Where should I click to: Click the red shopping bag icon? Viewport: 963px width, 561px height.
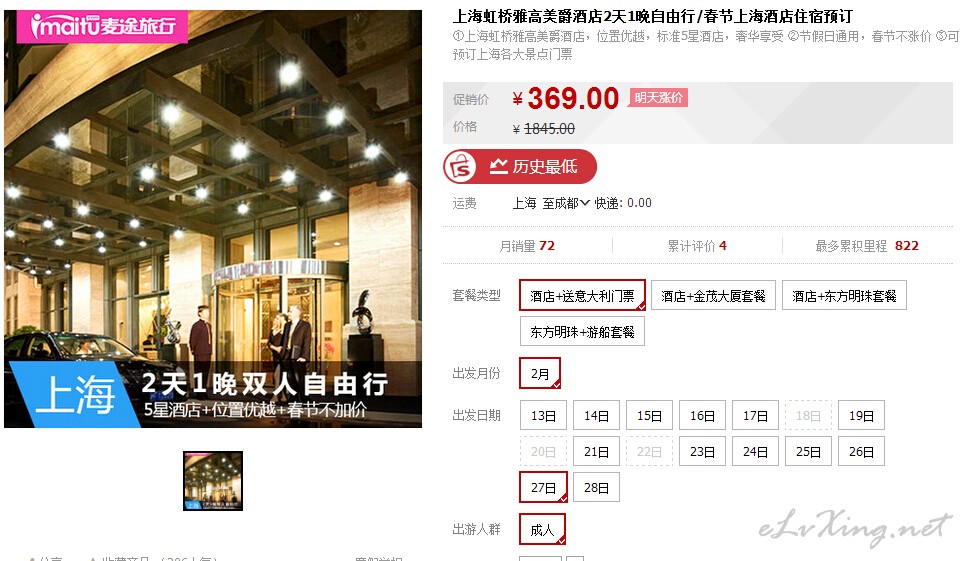point(460,167)
